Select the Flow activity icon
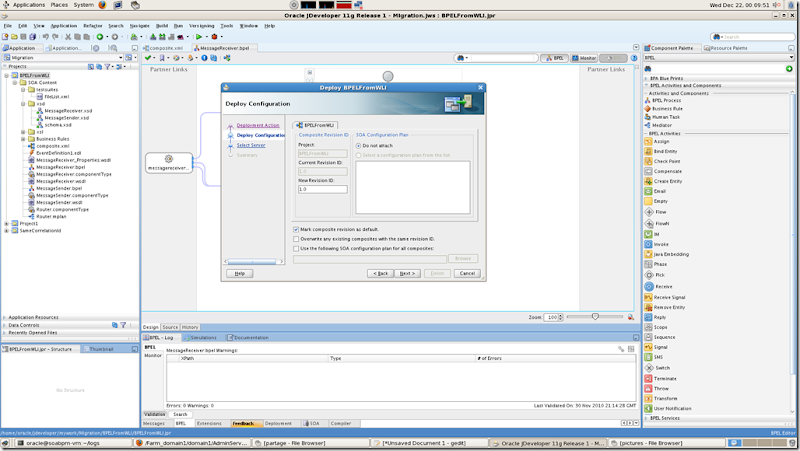Viewport: 800px width, 451px height. tap(649, 212)
